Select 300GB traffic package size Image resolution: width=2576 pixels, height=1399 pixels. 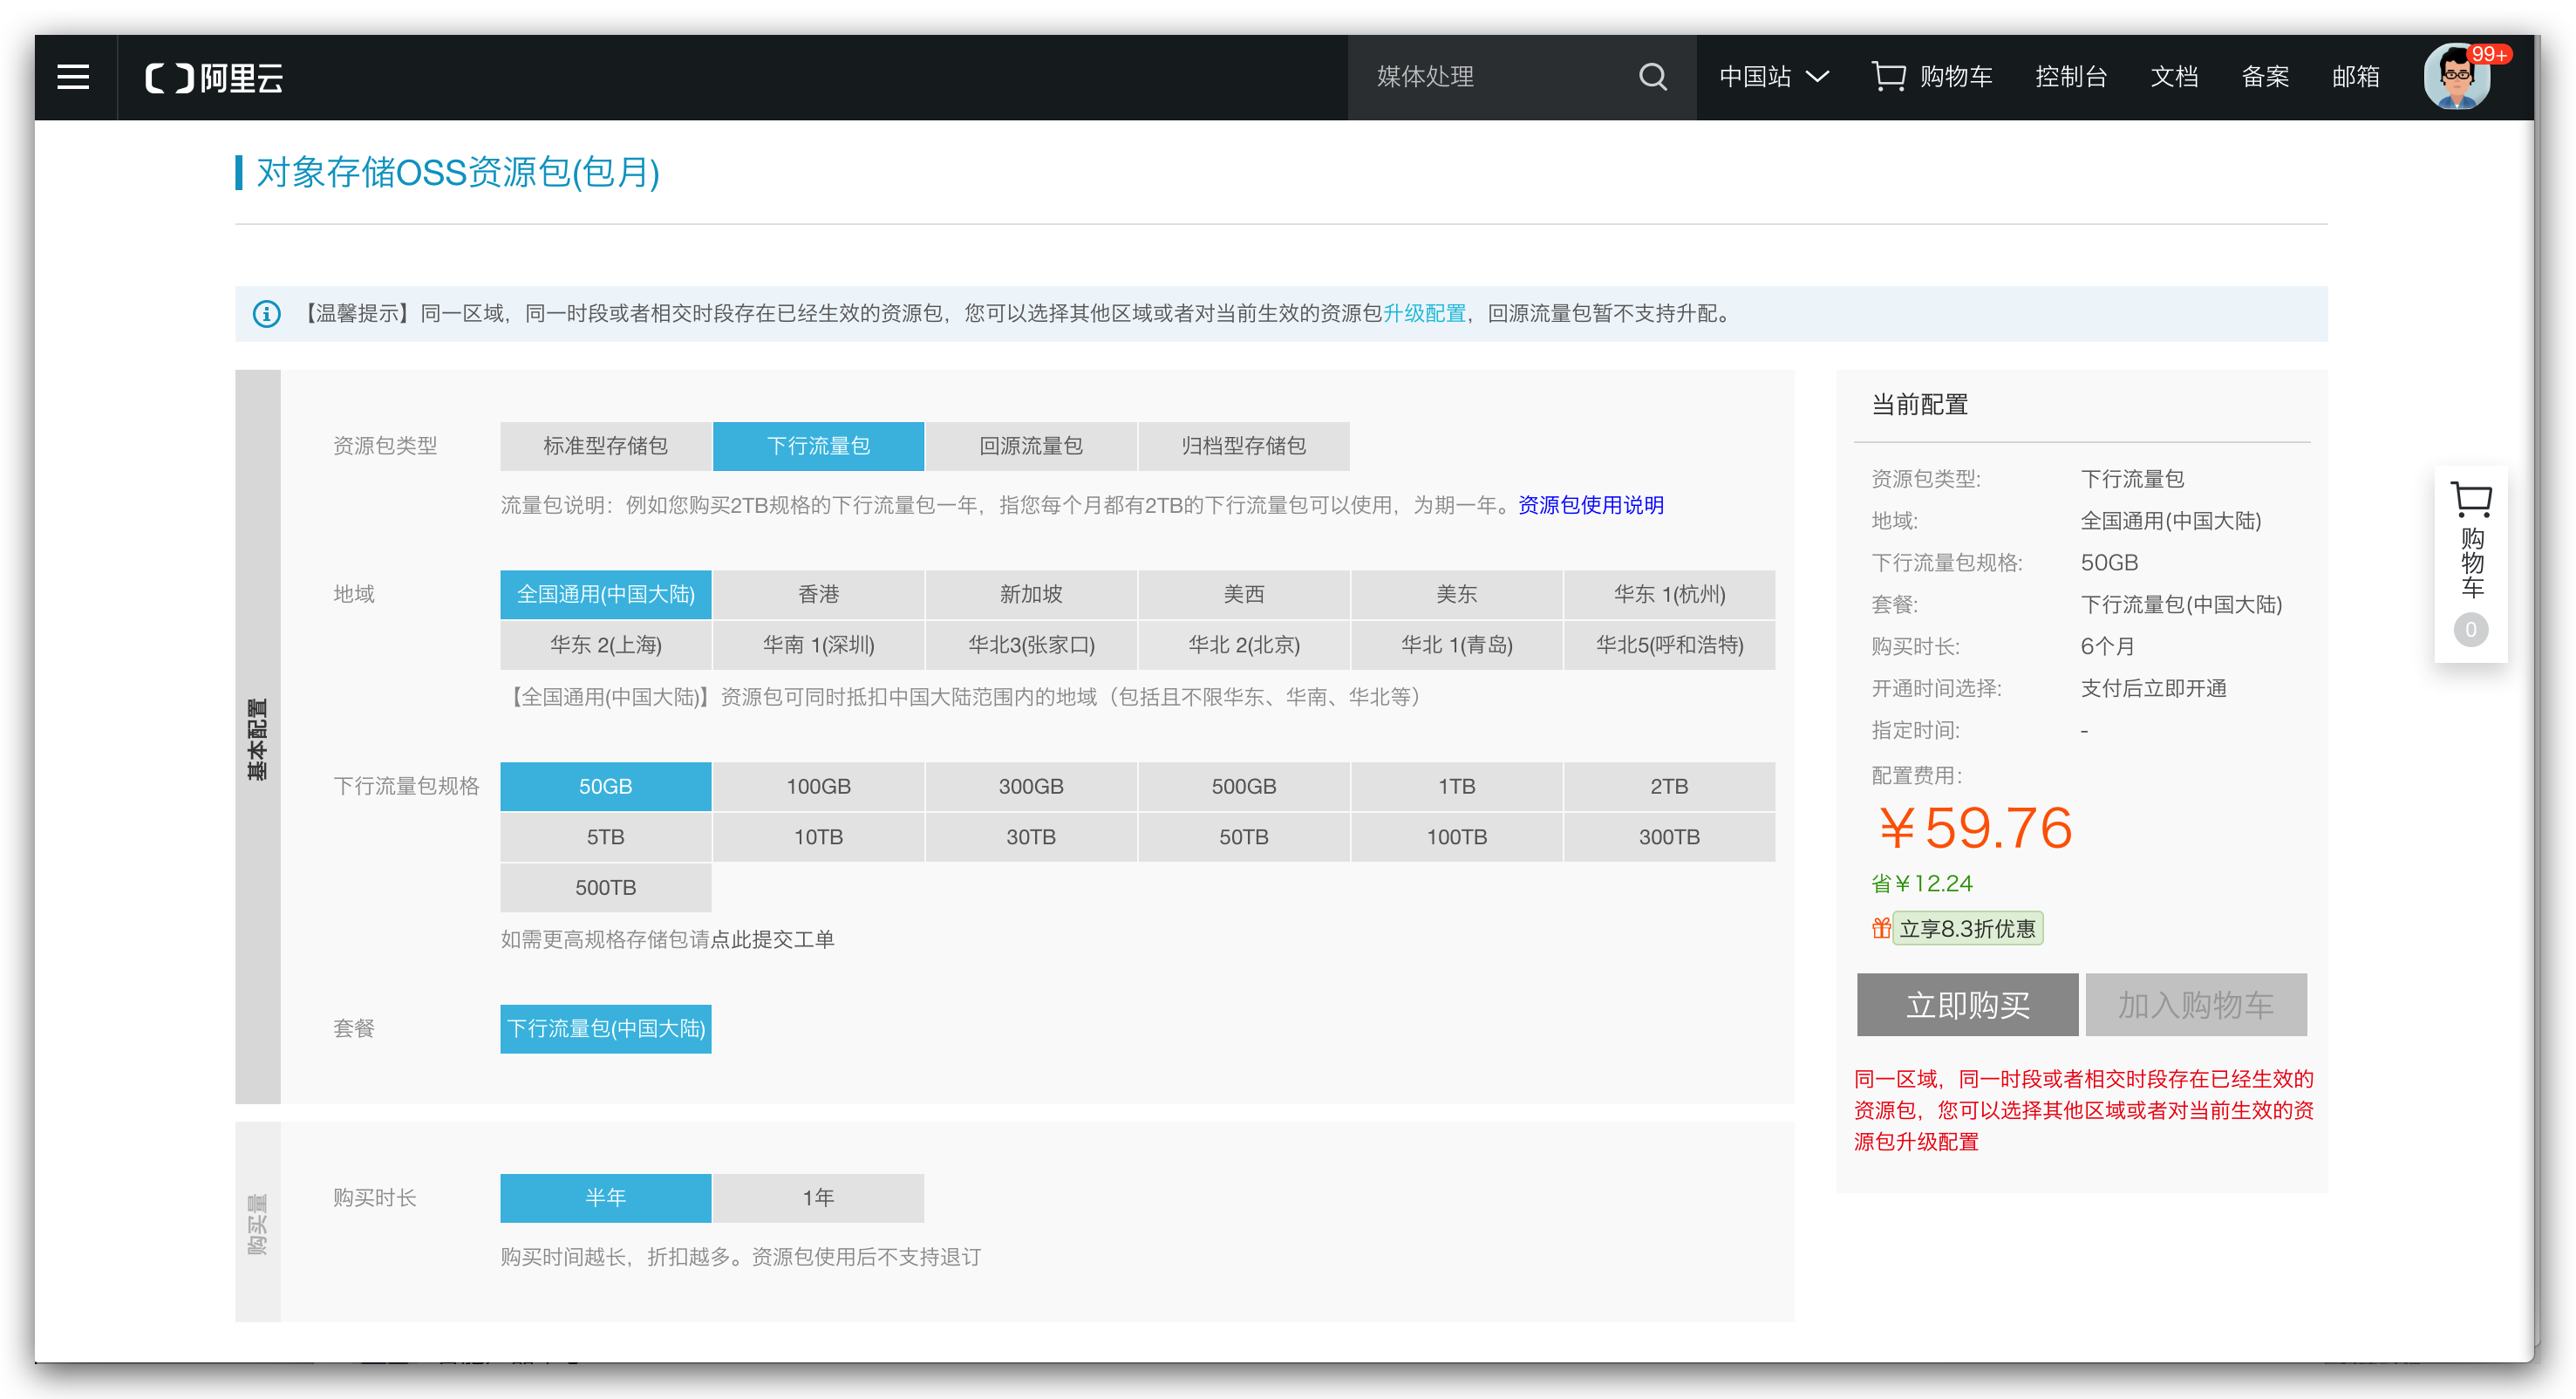pos(1031,786)
